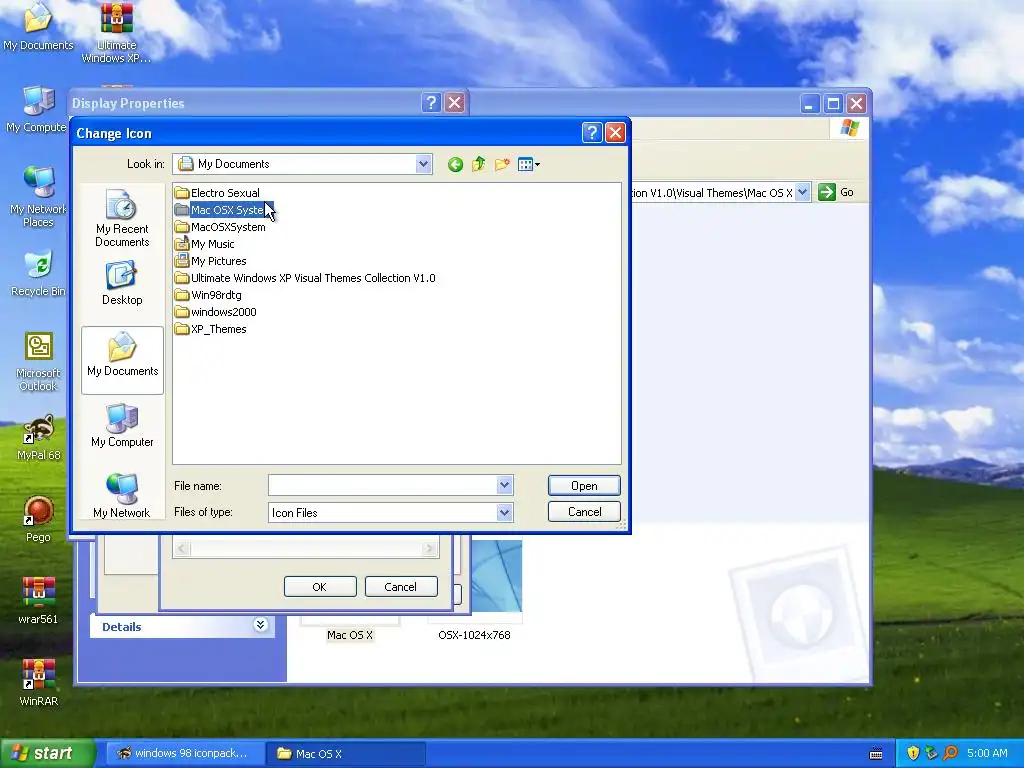Click help button in Display Properties title bar
The height and width of the screenshot is (768, 1024).
point(431,103)
